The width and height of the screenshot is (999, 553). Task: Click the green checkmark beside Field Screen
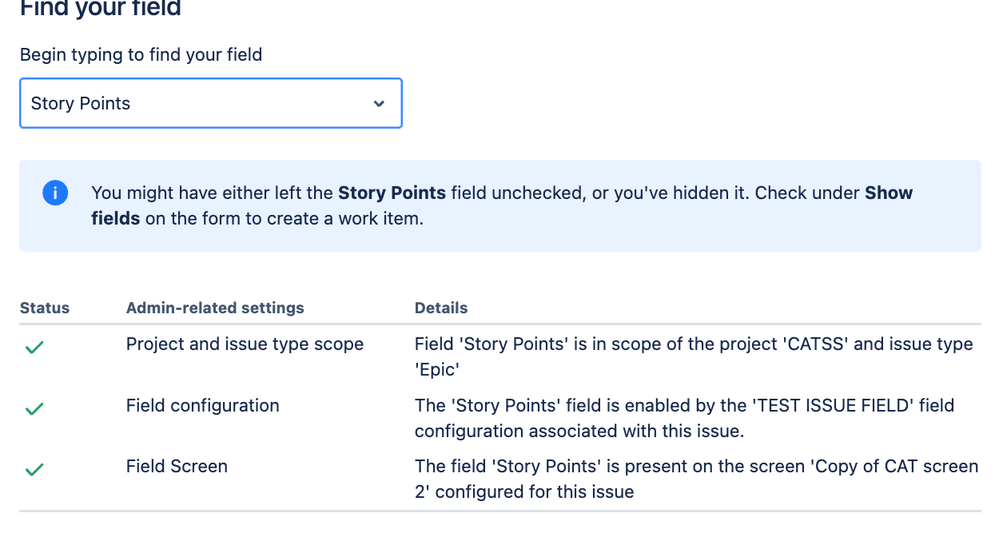coord(34,470)
